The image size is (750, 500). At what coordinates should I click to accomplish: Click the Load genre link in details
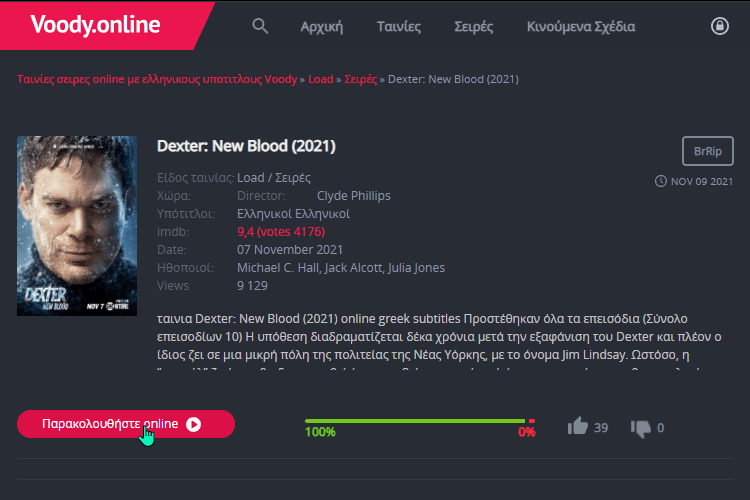point(251,178)
